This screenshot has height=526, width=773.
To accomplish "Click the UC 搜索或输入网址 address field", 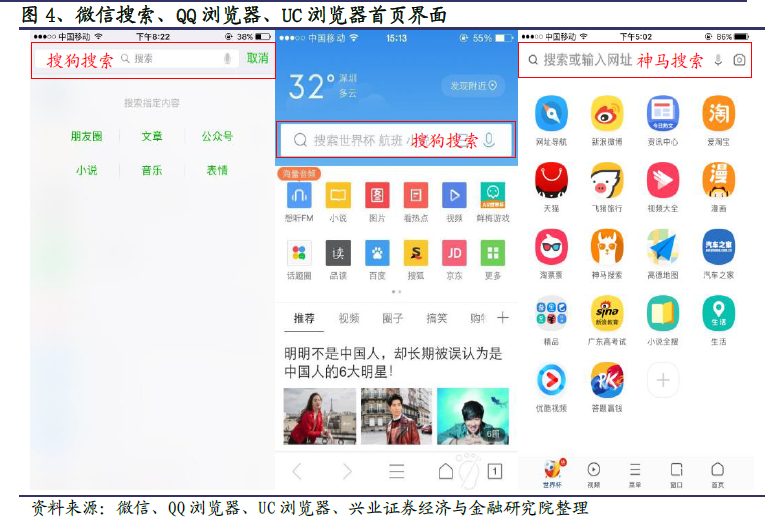I will (x=587, y=60).
